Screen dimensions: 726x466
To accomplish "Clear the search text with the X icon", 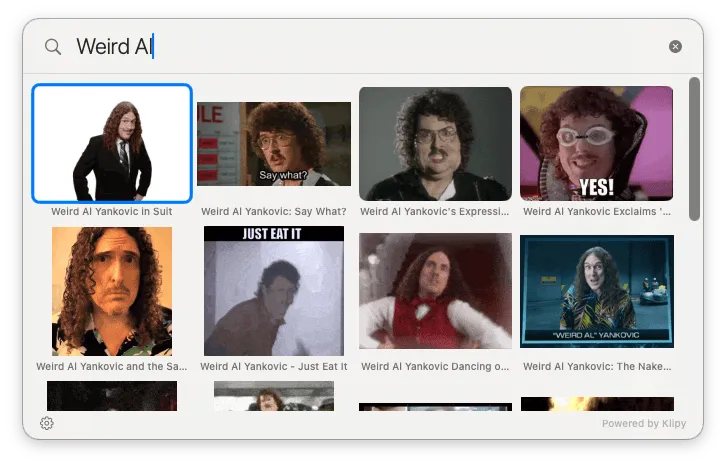I will 675,46.
